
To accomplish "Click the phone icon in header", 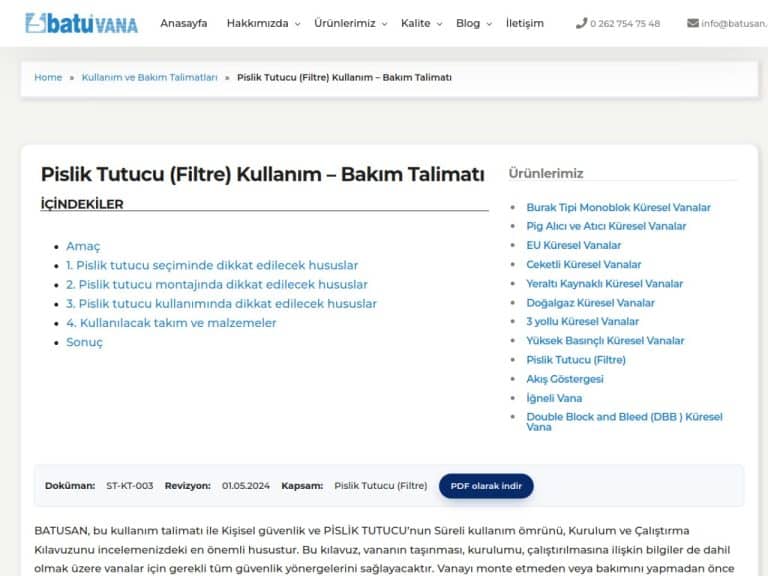I will point(581,23).
